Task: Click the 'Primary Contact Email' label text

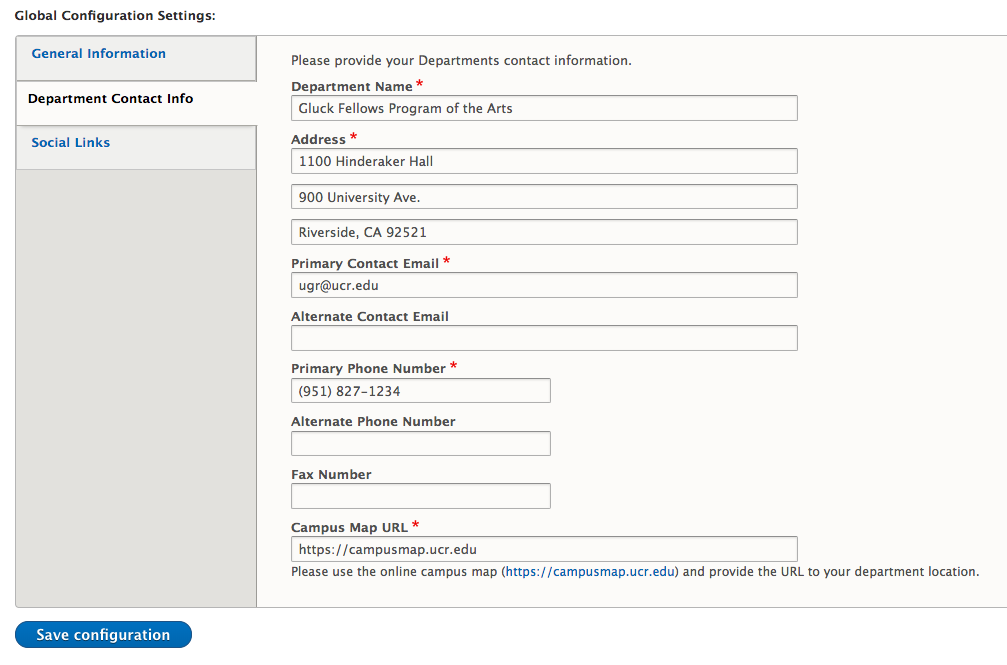Action: pyautogui.click(x=364, y=263)
